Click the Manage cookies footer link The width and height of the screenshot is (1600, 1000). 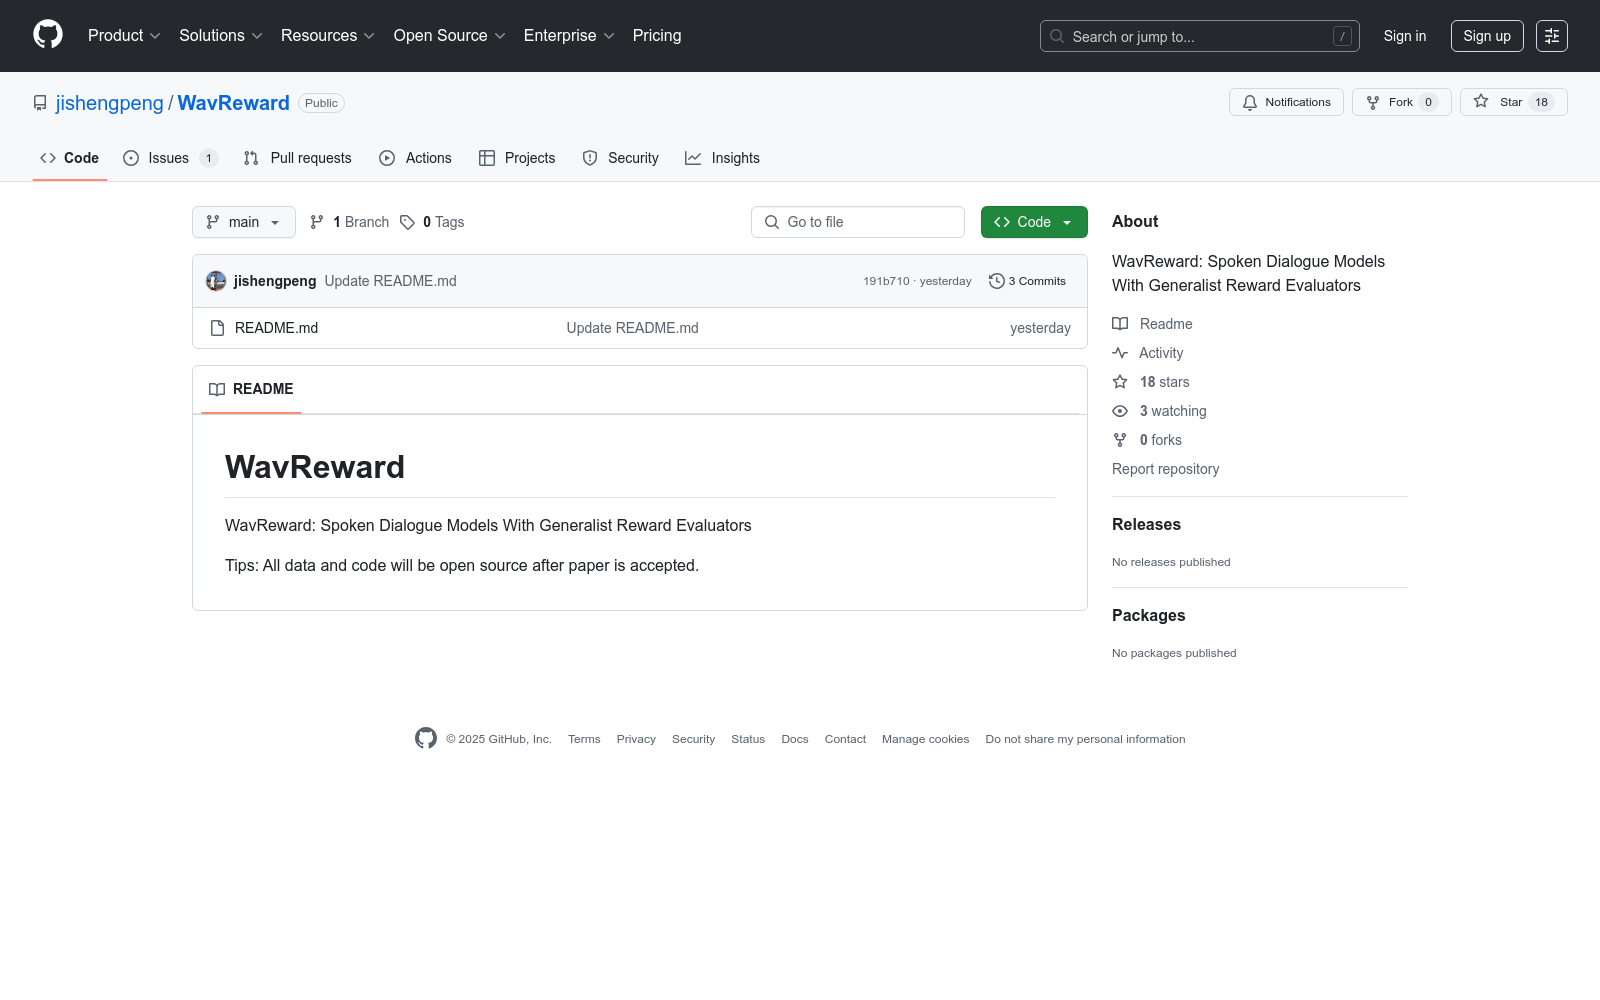[x=925, y=739]
